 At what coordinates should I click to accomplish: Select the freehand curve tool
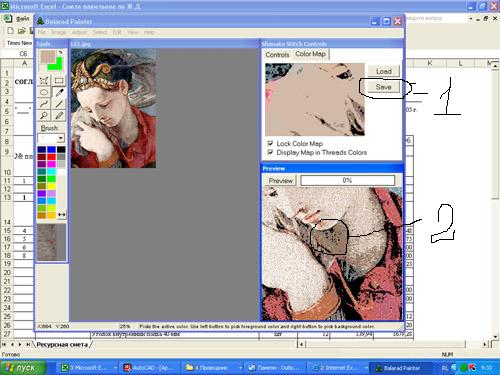tap(44, 104)
